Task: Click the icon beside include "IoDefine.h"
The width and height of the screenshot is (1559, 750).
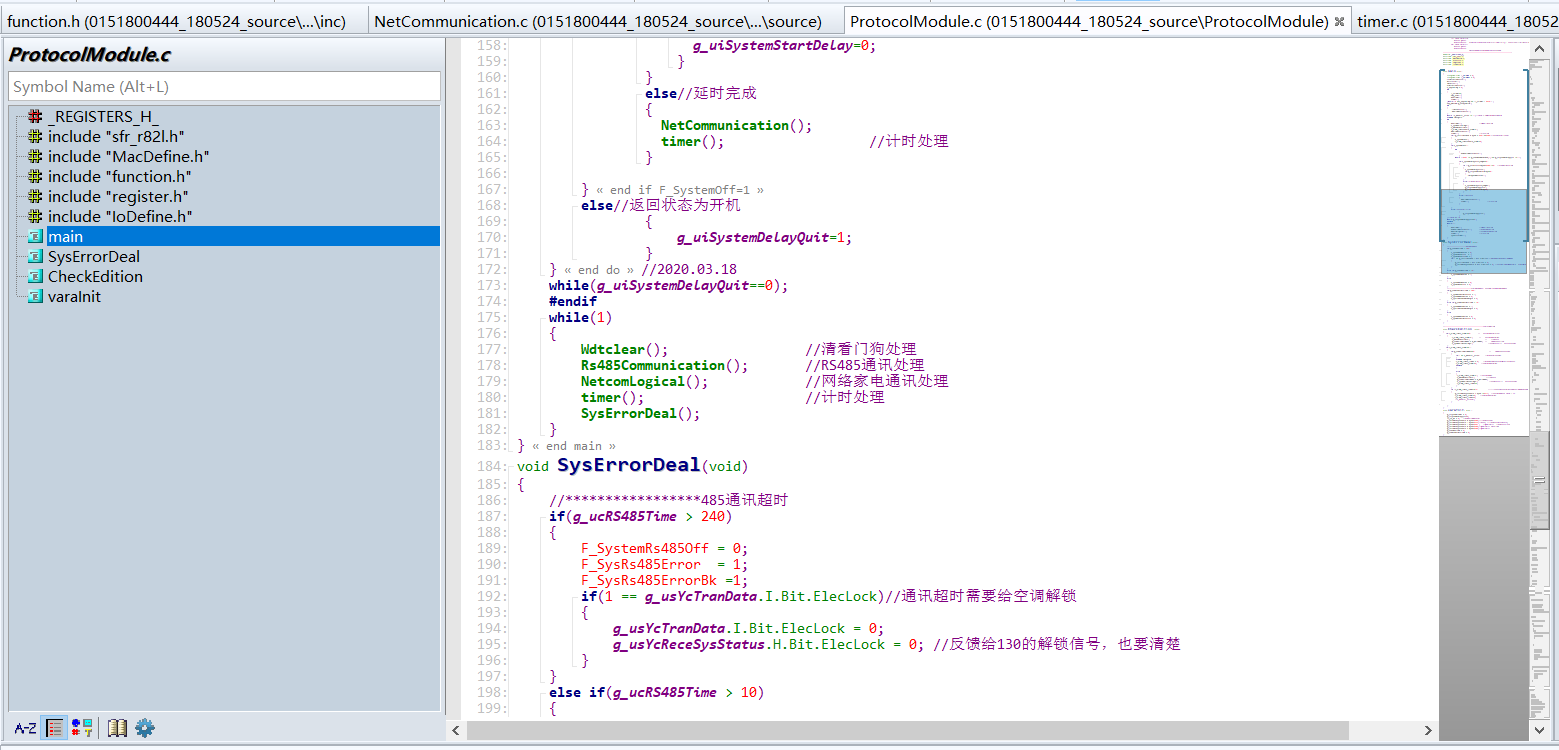Action: pos(35,216)
